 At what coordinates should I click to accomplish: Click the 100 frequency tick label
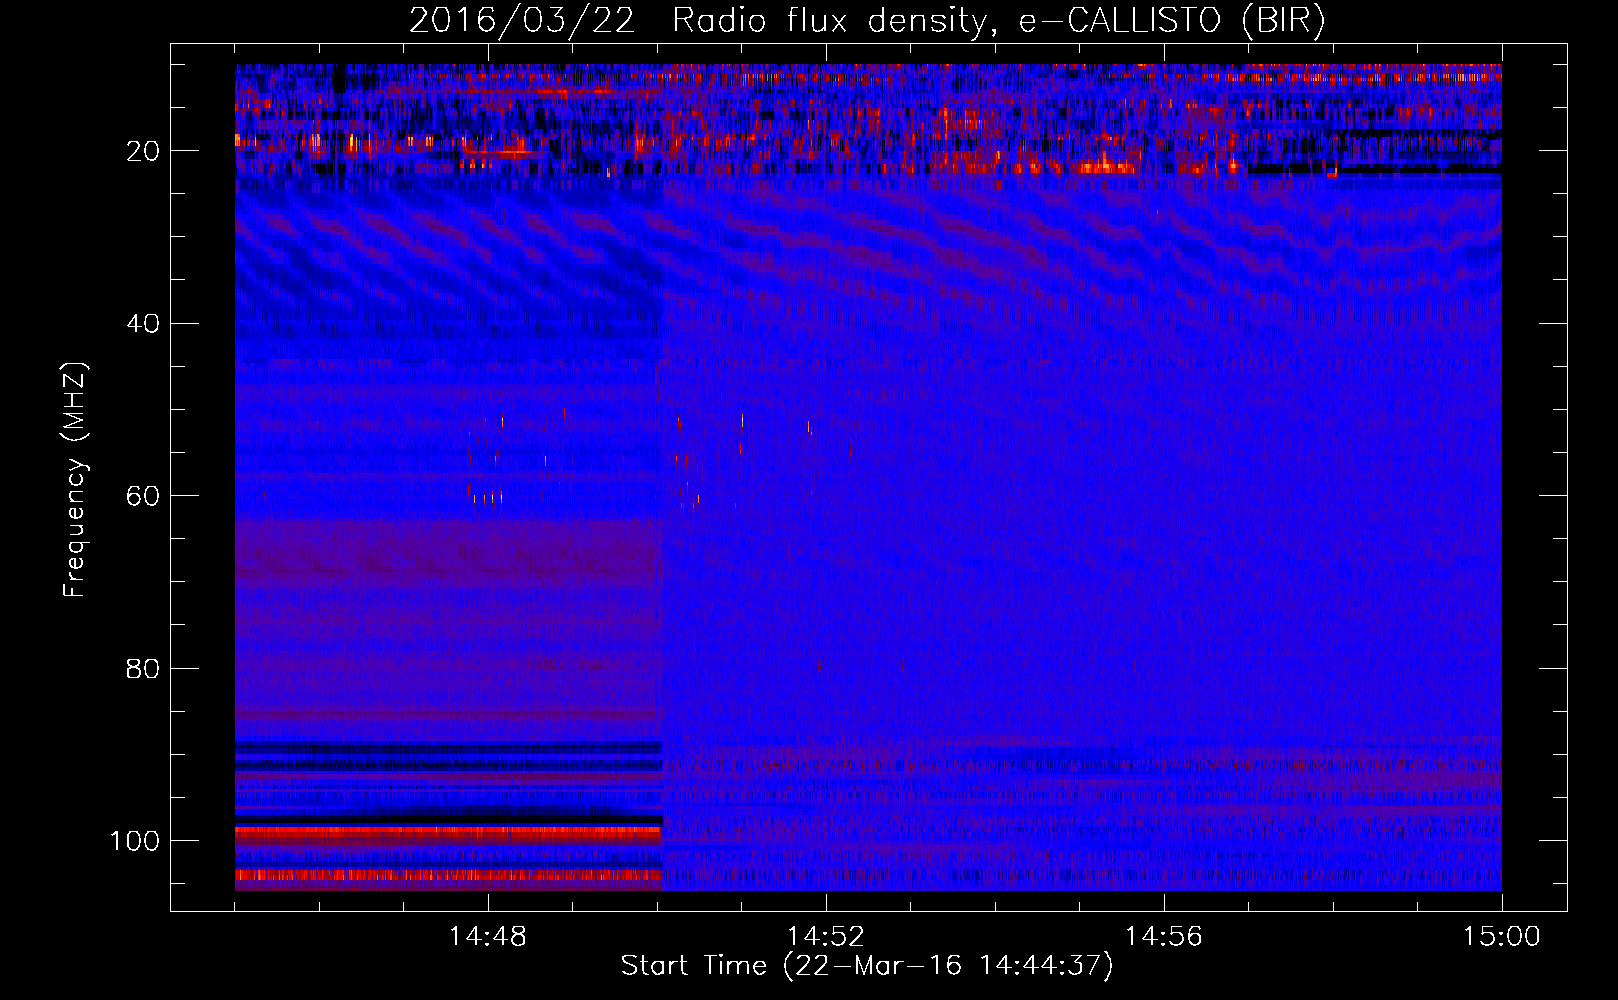(135, 841)
